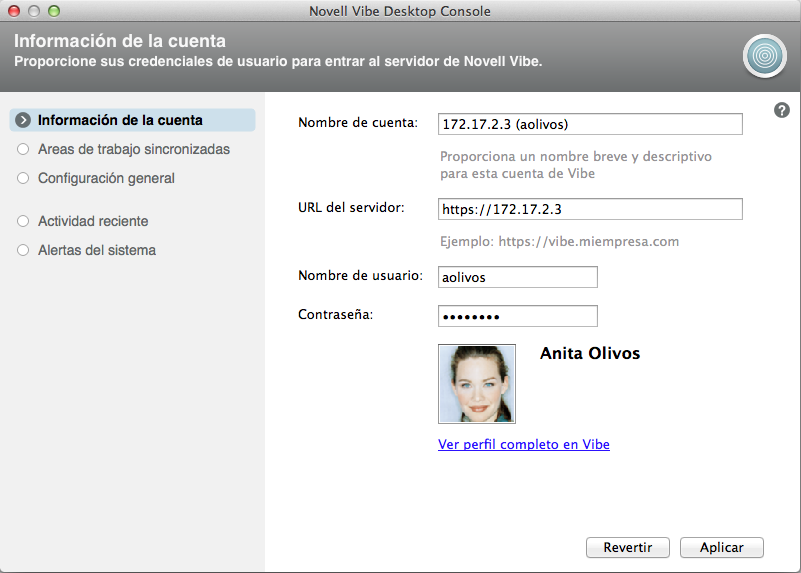
Task: Click Anita Olivos profile photo
Action: 477,384
